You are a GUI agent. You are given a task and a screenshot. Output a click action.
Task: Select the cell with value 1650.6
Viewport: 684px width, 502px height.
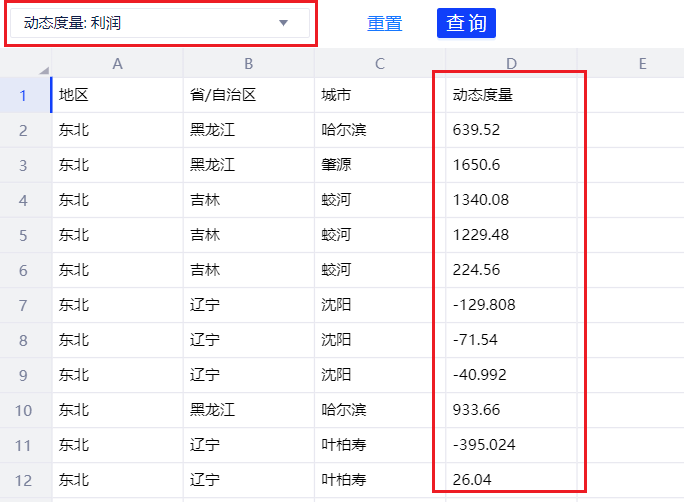511,165
